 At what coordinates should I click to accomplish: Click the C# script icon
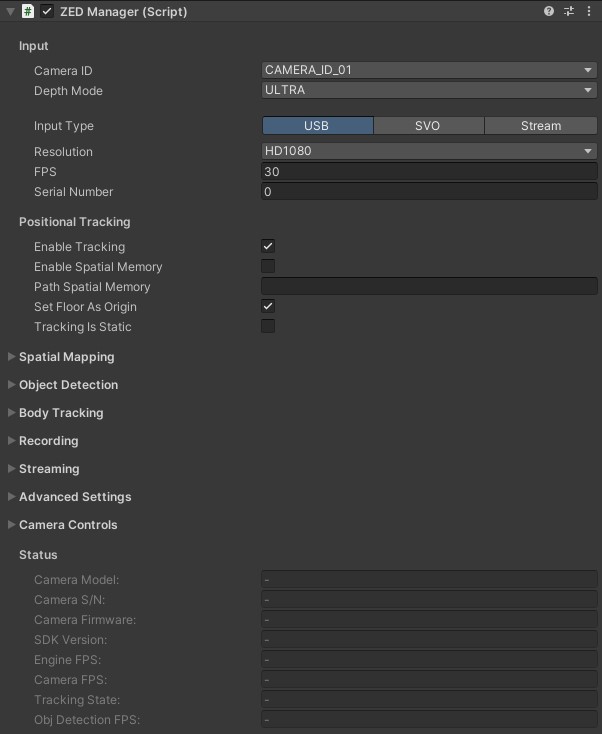tap(28, 11)
